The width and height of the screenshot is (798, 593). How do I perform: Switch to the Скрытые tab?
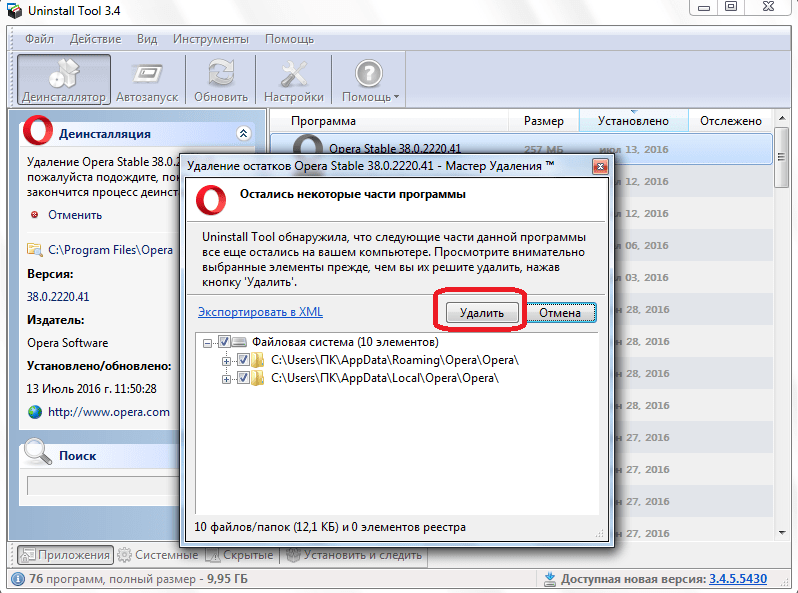tap(240, 555)
